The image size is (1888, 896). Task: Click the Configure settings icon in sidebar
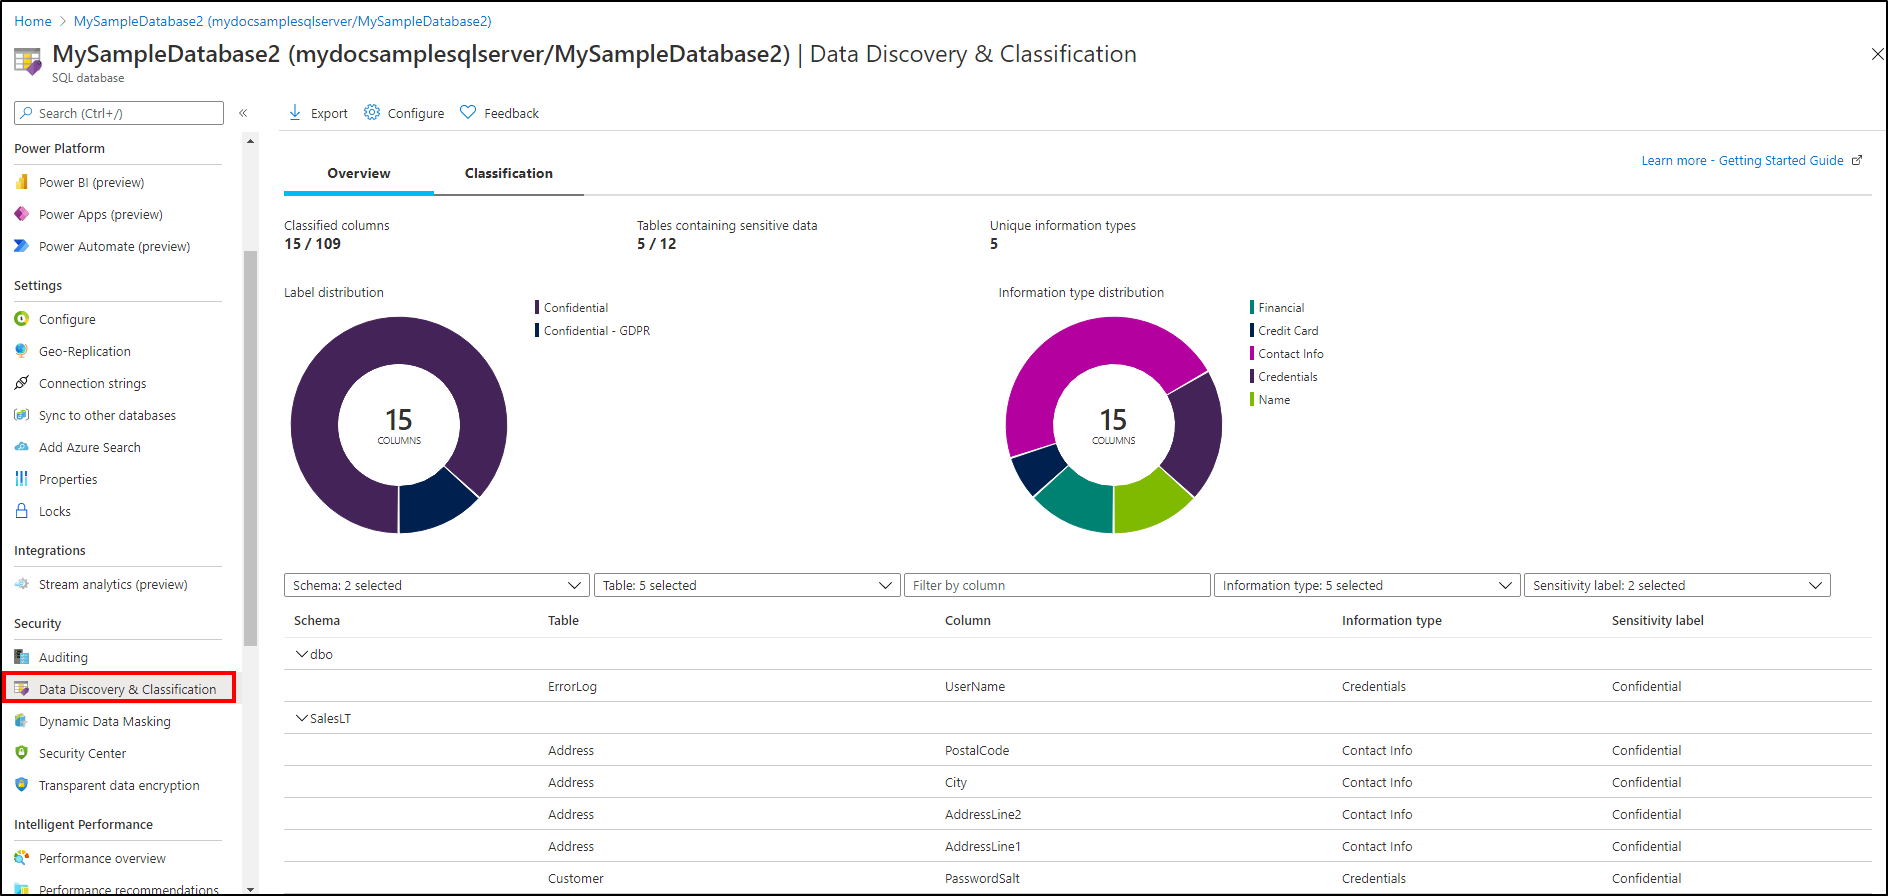tap(22, 319)
